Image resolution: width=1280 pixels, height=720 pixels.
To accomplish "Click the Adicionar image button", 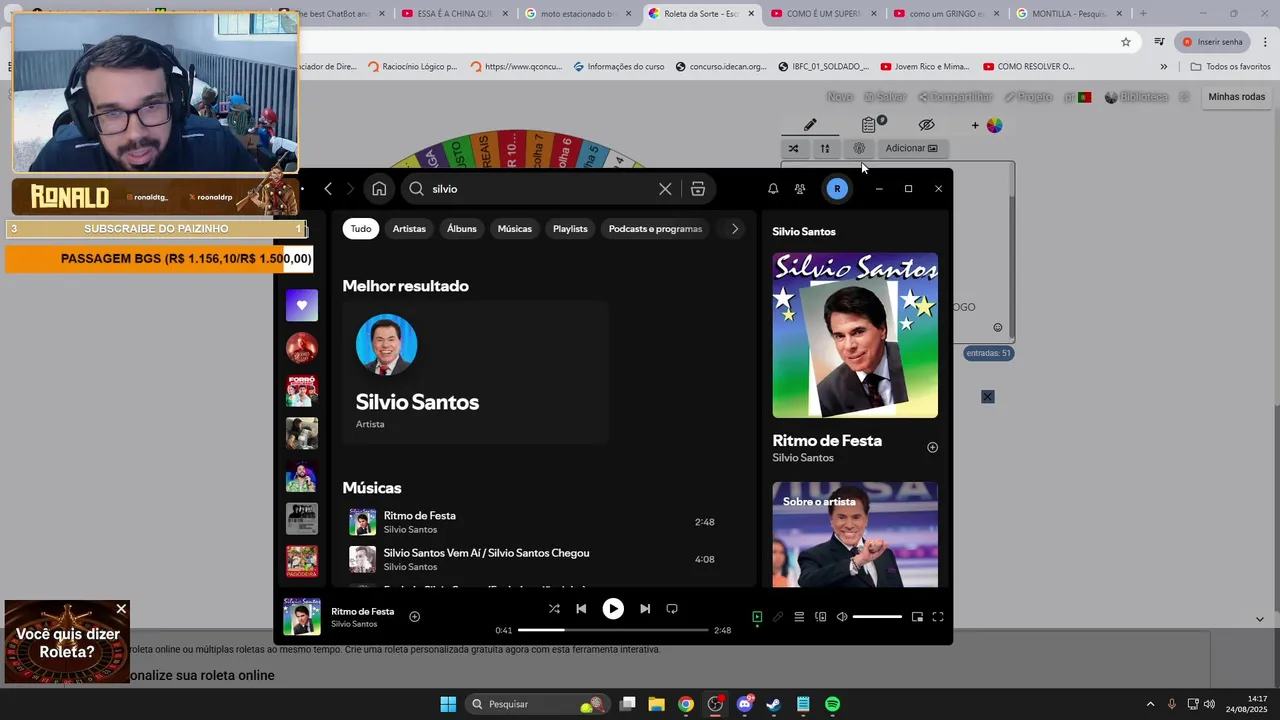I will [911, 148].
